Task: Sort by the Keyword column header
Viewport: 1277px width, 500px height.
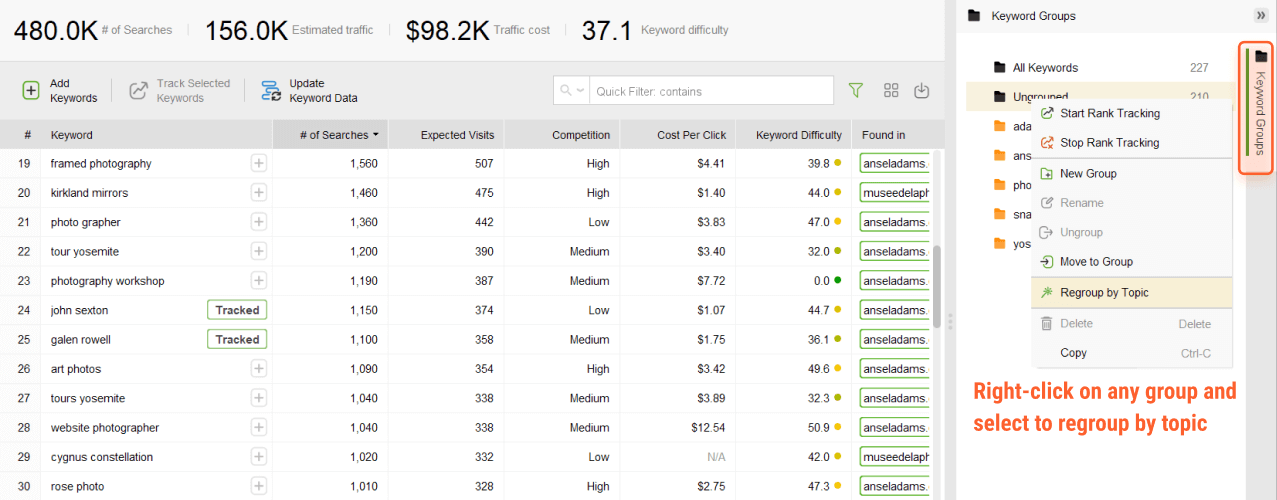Action: point(156,135)
